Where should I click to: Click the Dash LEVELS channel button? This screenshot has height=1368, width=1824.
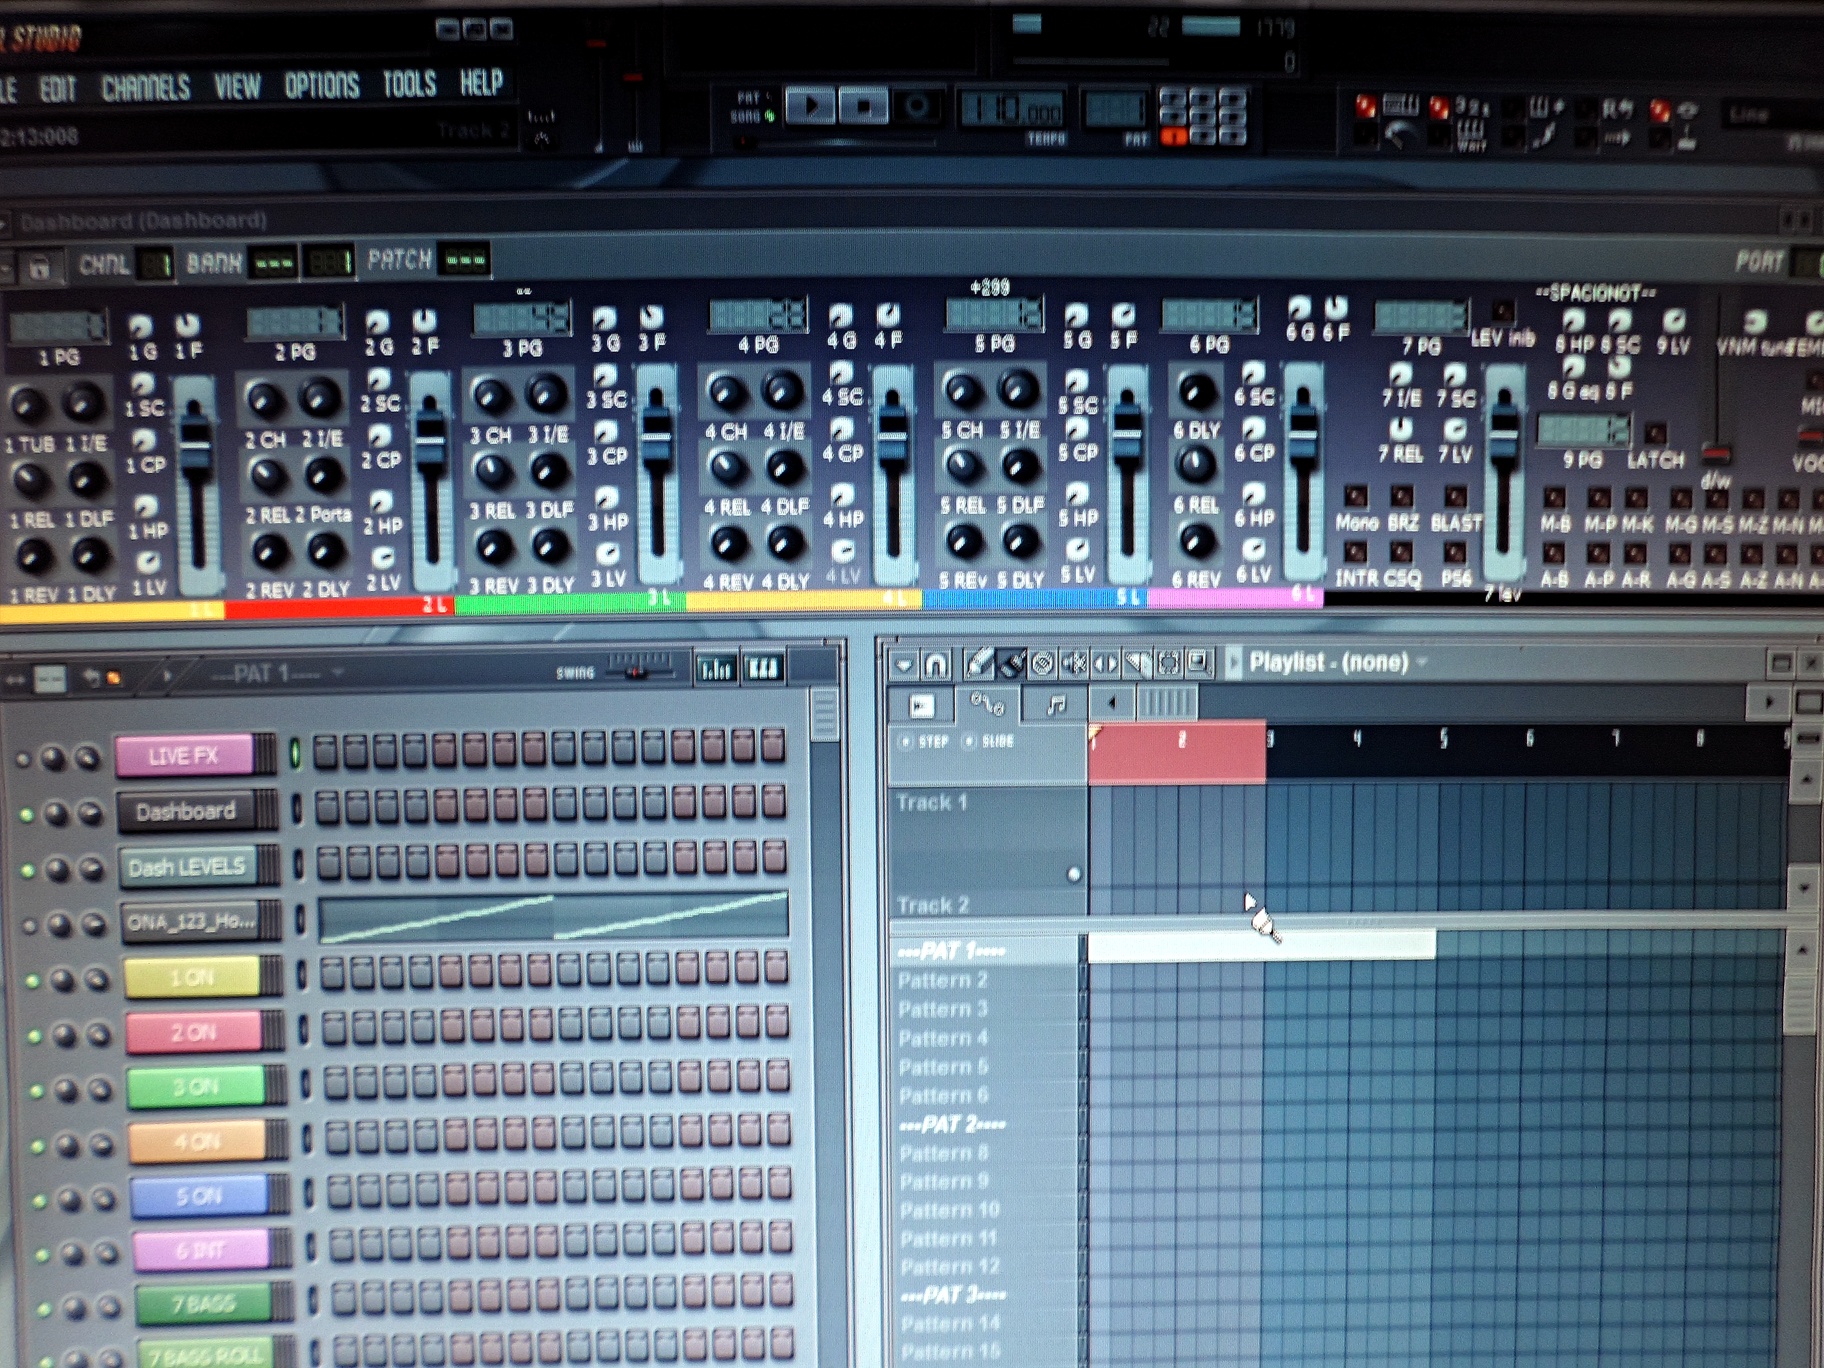pos(188,867)
